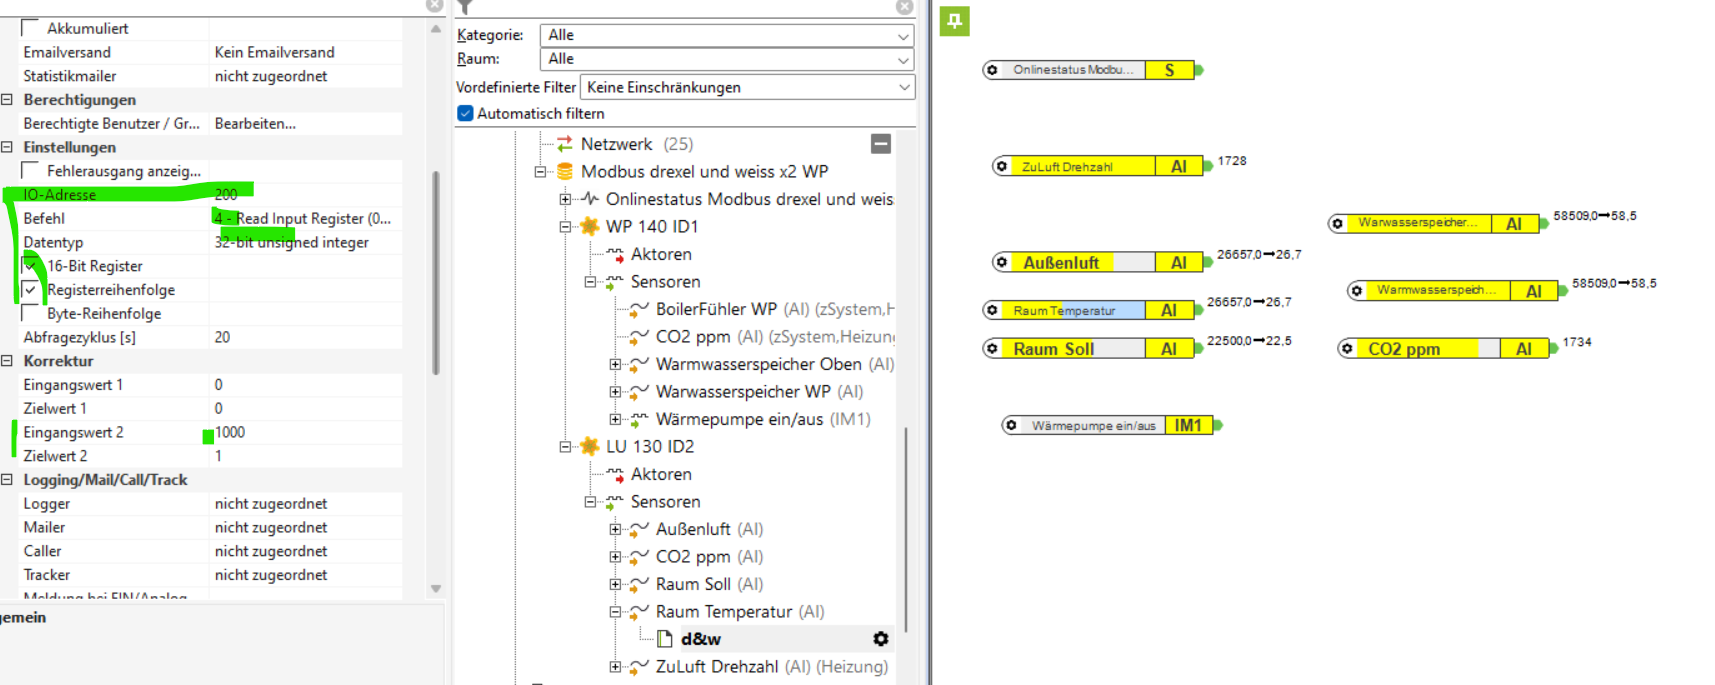Collapse the Logging/Mail/Call/Track section

(7, 480)
